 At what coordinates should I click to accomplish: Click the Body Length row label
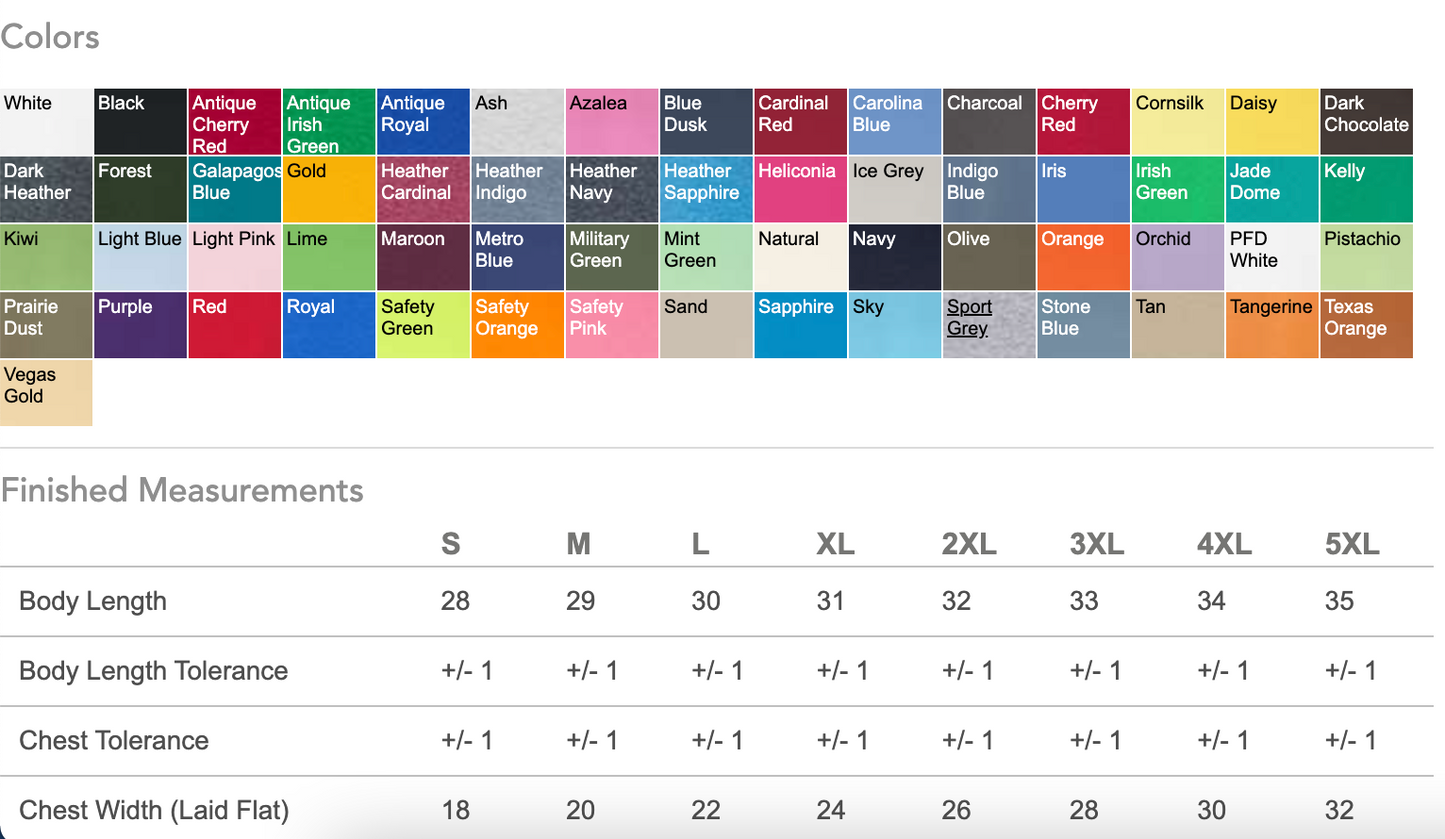(x=93, y=601)
